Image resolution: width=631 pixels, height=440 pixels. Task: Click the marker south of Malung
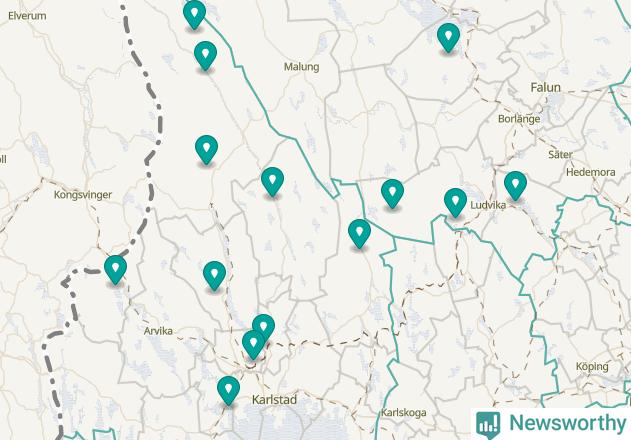(272, 181)
